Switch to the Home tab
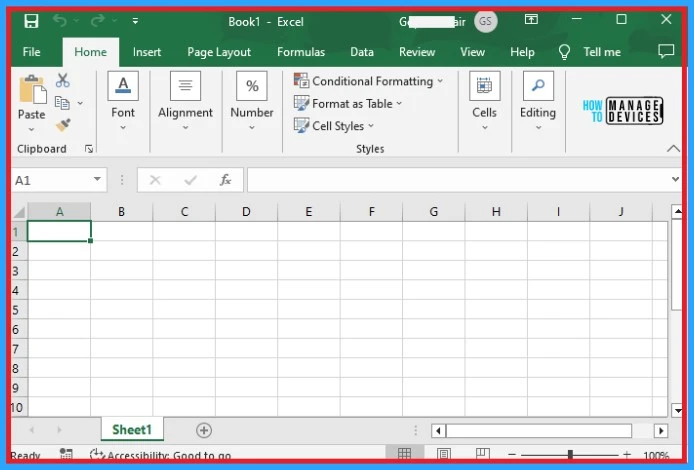Image resolution: width=694 pixels, height=470 pixels. tap(91, 52)
